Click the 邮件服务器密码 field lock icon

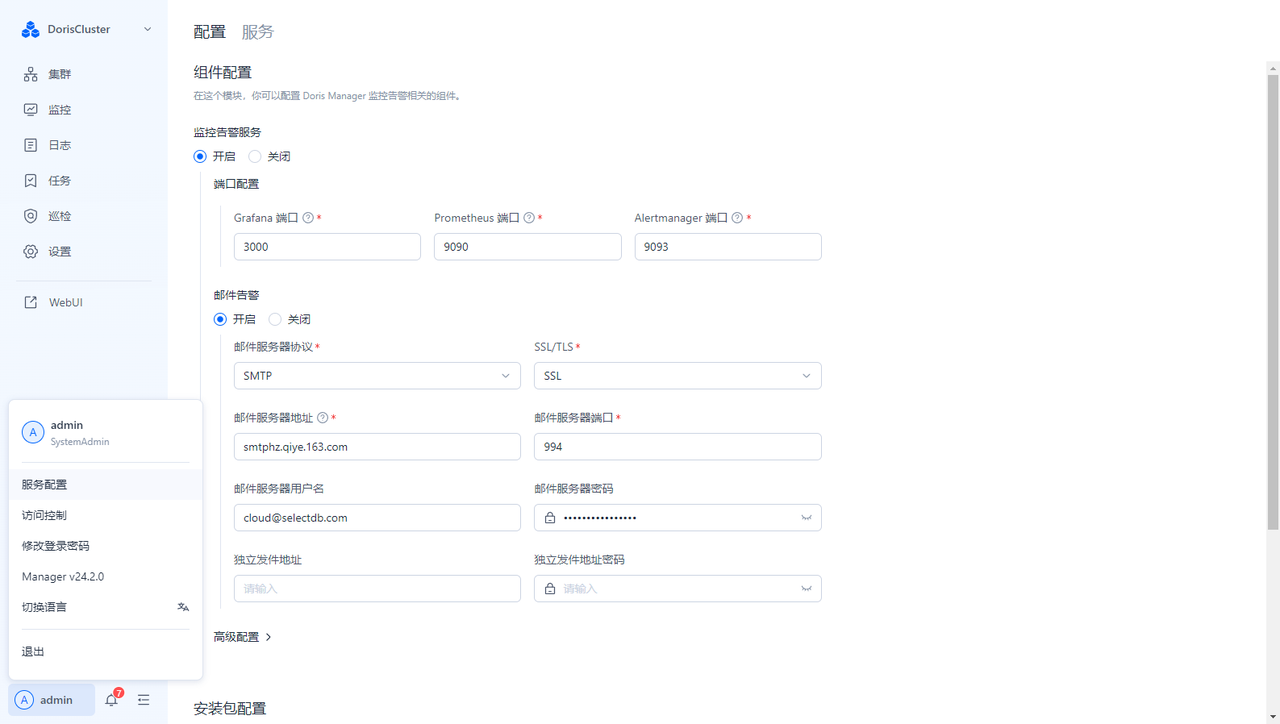click(550, 518)
